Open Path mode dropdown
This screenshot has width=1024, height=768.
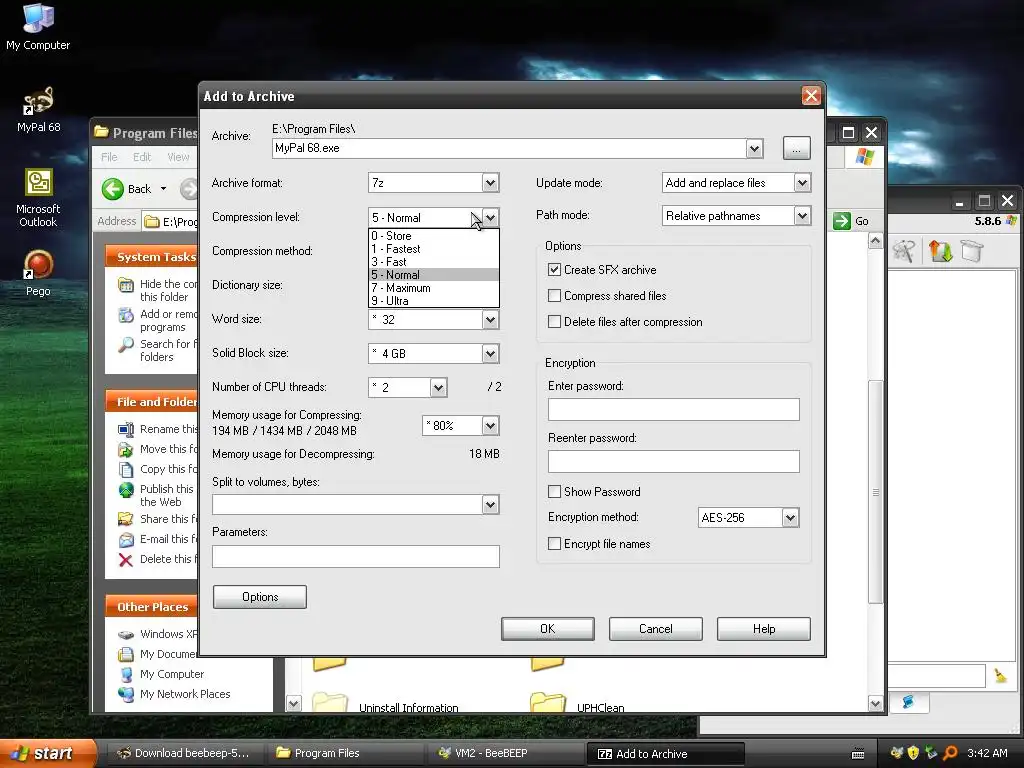[803, 216]
